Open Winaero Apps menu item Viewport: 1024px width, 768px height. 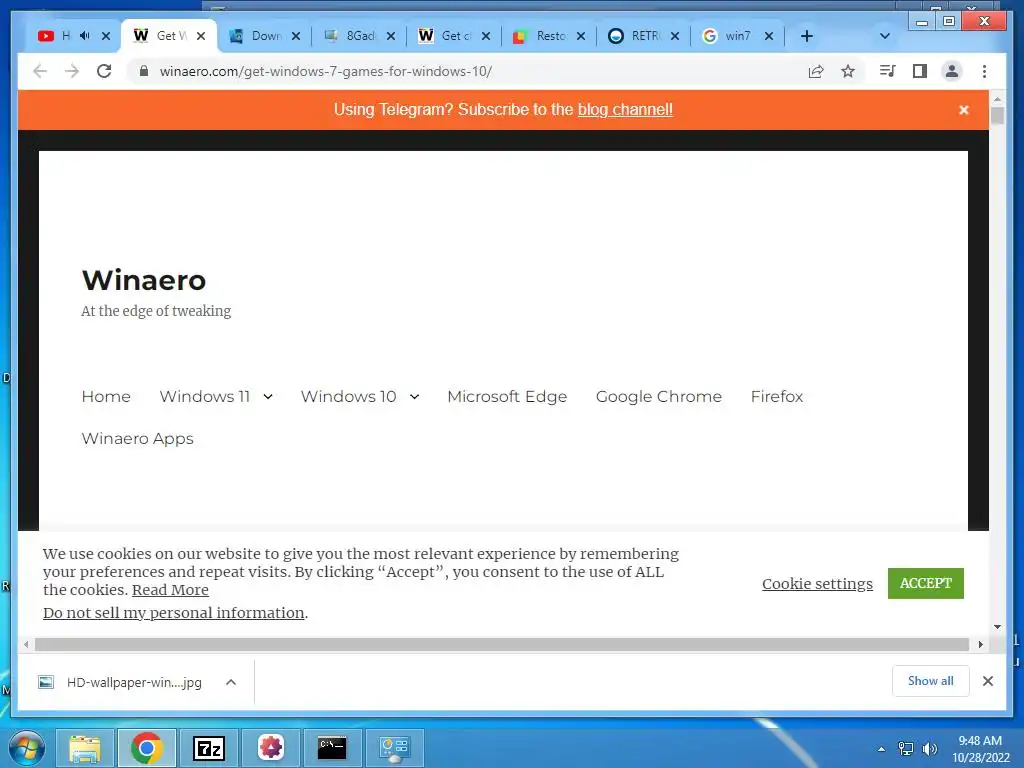tap(137, 438)
